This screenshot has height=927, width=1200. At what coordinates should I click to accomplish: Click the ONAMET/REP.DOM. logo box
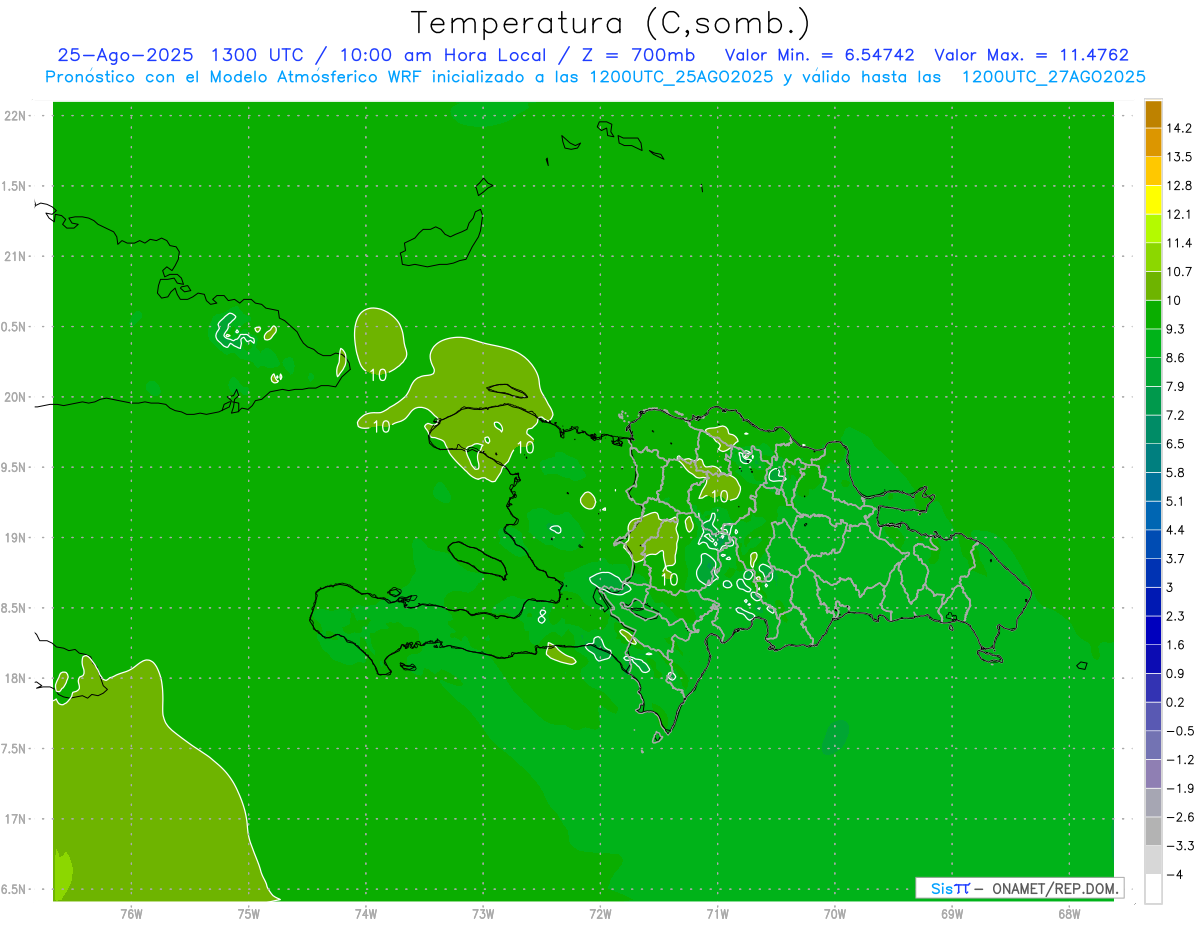(x=1020, y=888)
